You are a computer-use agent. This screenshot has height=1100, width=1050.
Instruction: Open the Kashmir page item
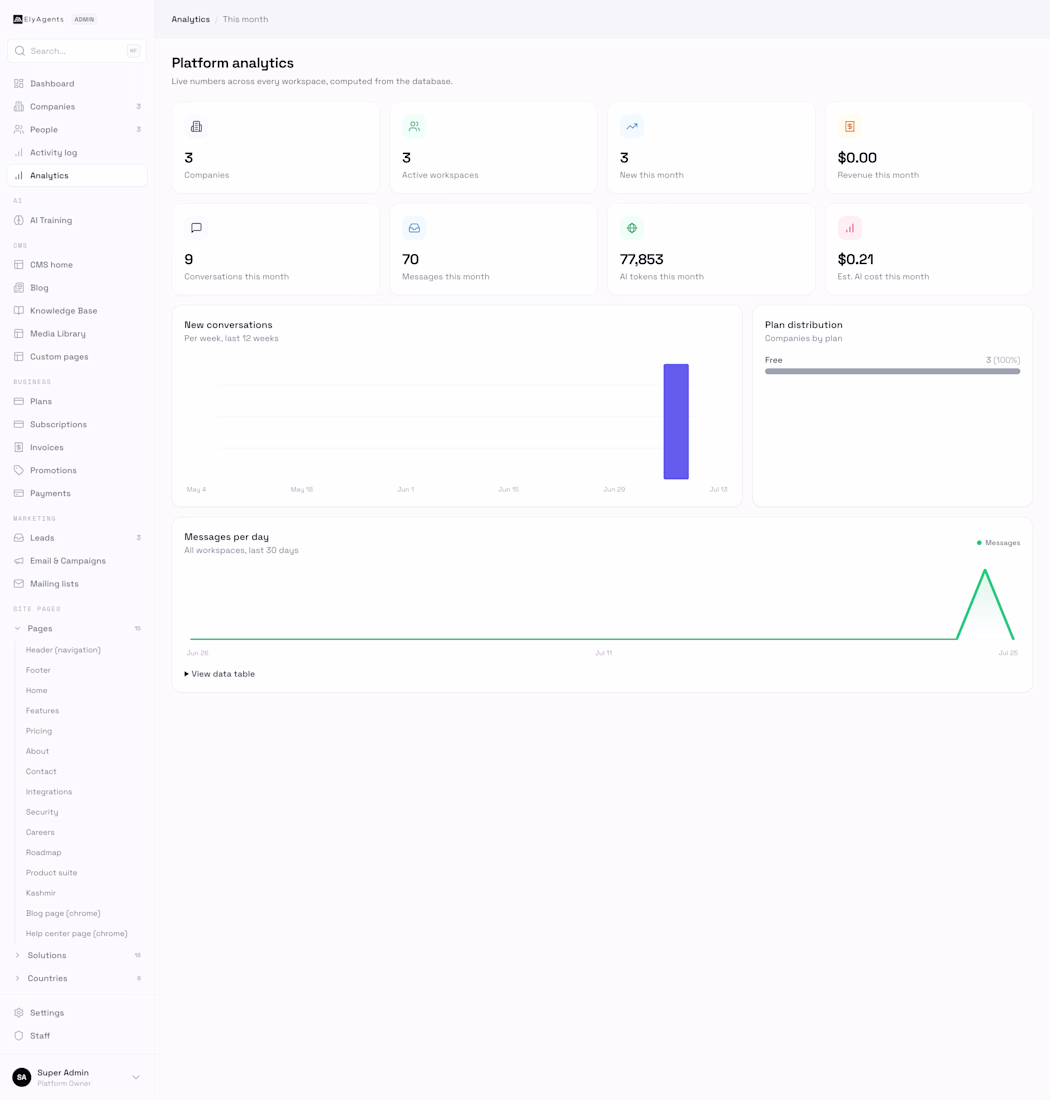point(41,893)
